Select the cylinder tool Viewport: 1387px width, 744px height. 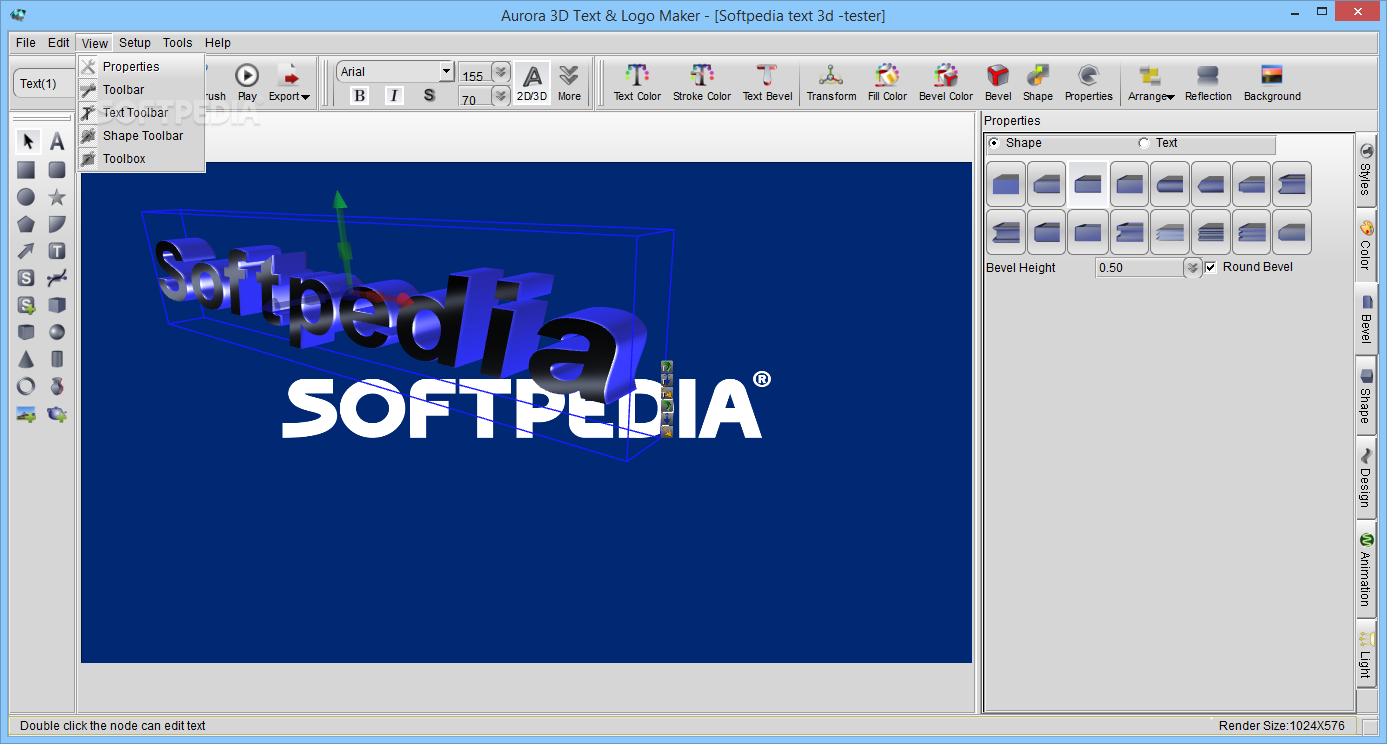pos(57,359)
